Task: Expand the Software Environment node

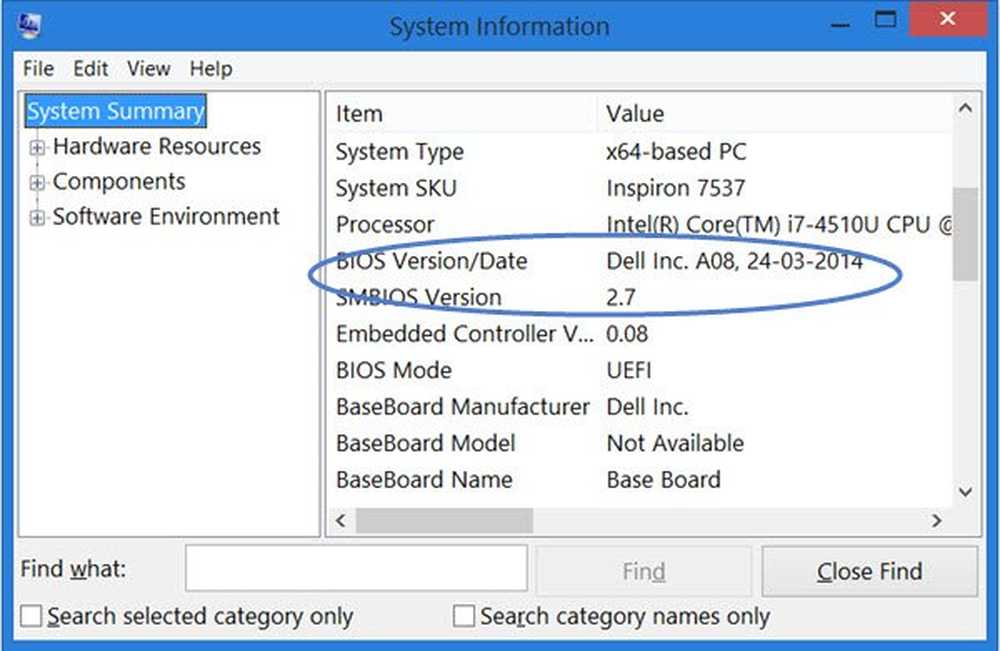Action: pos(38,218)
